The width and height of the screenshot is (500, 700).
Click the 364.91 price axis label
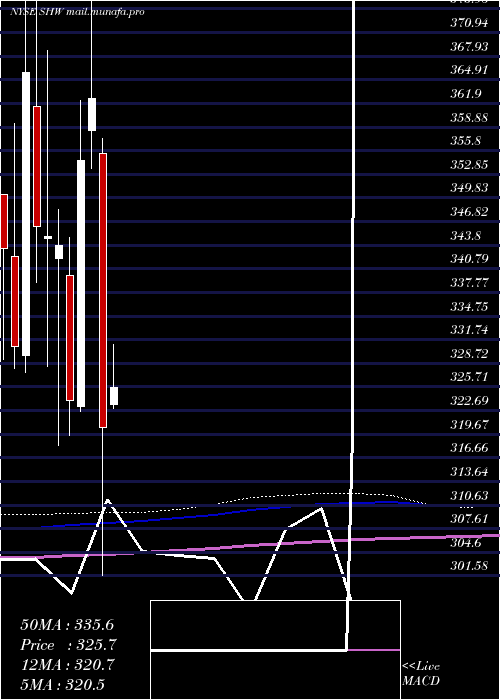(x=469, y=70)
